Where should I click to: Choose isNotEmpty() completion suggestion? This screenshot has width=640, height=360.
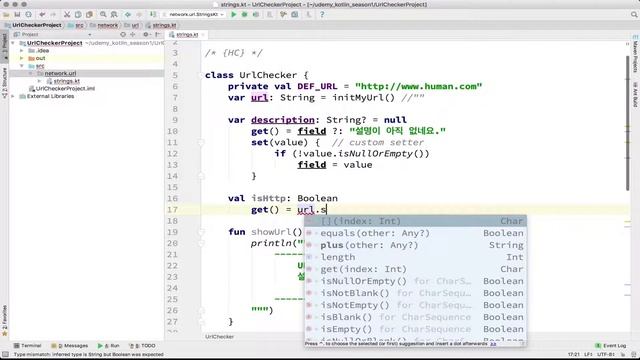(x=416, y=305)
